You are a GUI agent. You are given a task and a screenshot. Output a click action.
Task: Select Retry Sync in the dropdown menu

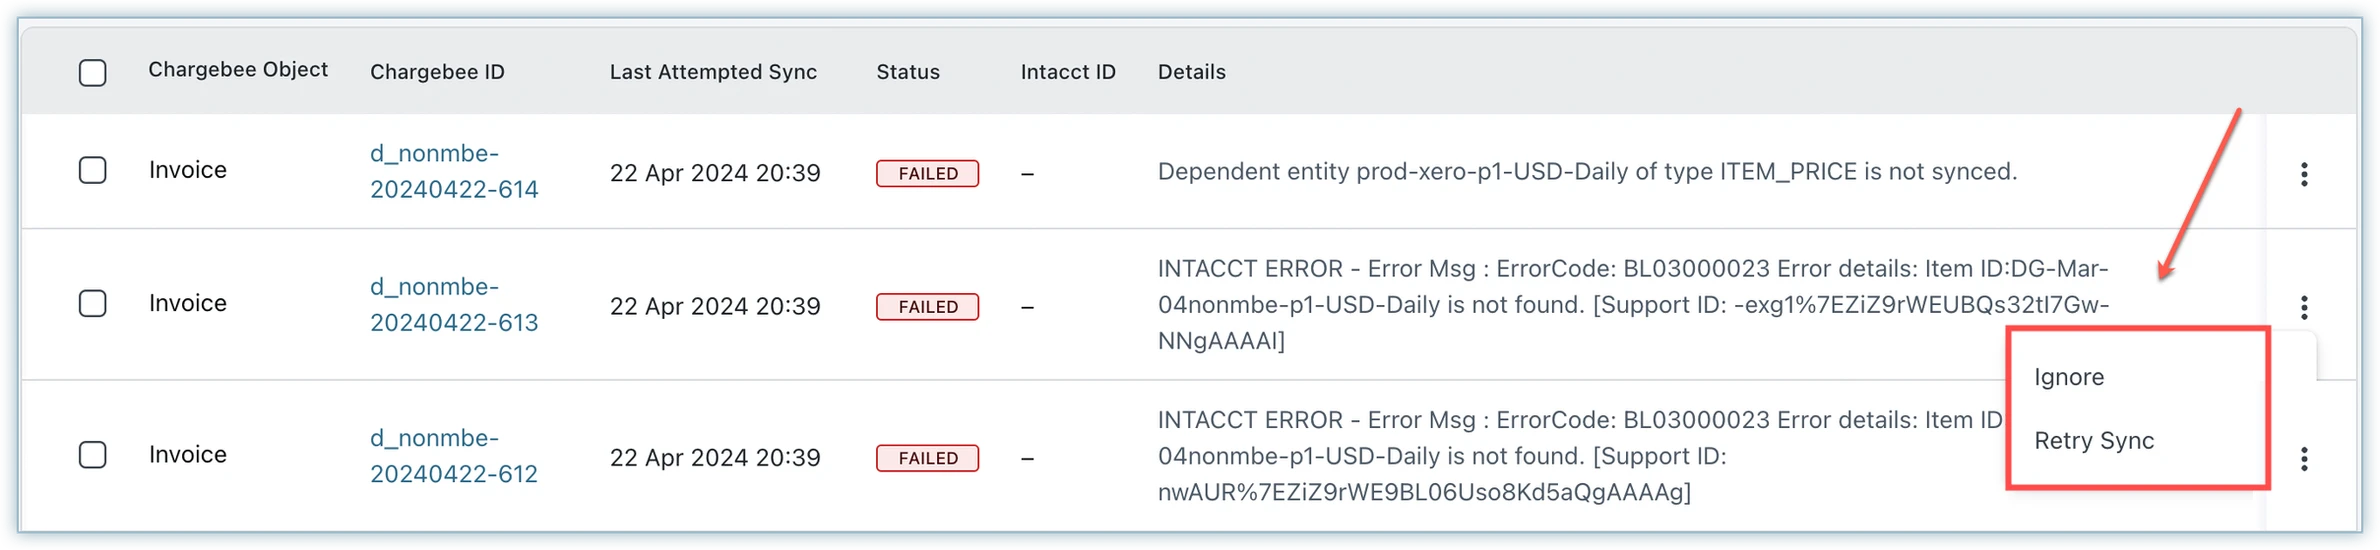2094,441
